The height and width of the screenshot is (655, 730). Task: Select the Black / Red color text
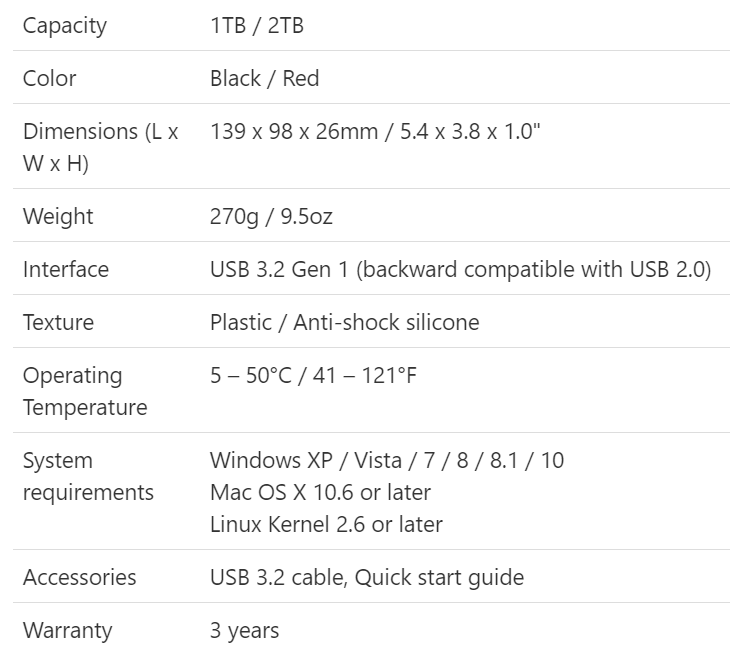tap(264, 78)
